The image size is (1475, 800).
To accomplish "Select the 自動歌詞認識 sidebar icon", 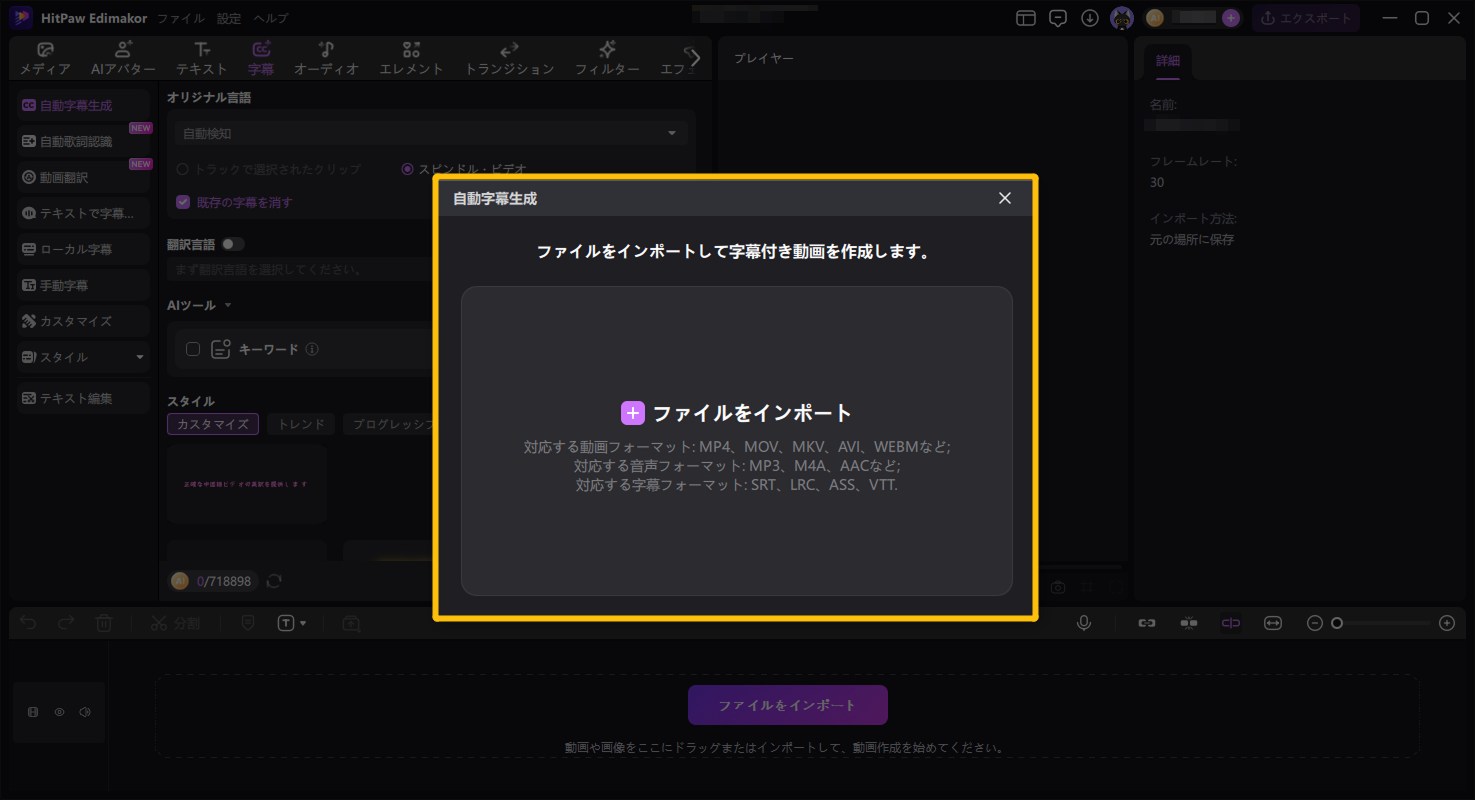I will [x=75, y=140].
